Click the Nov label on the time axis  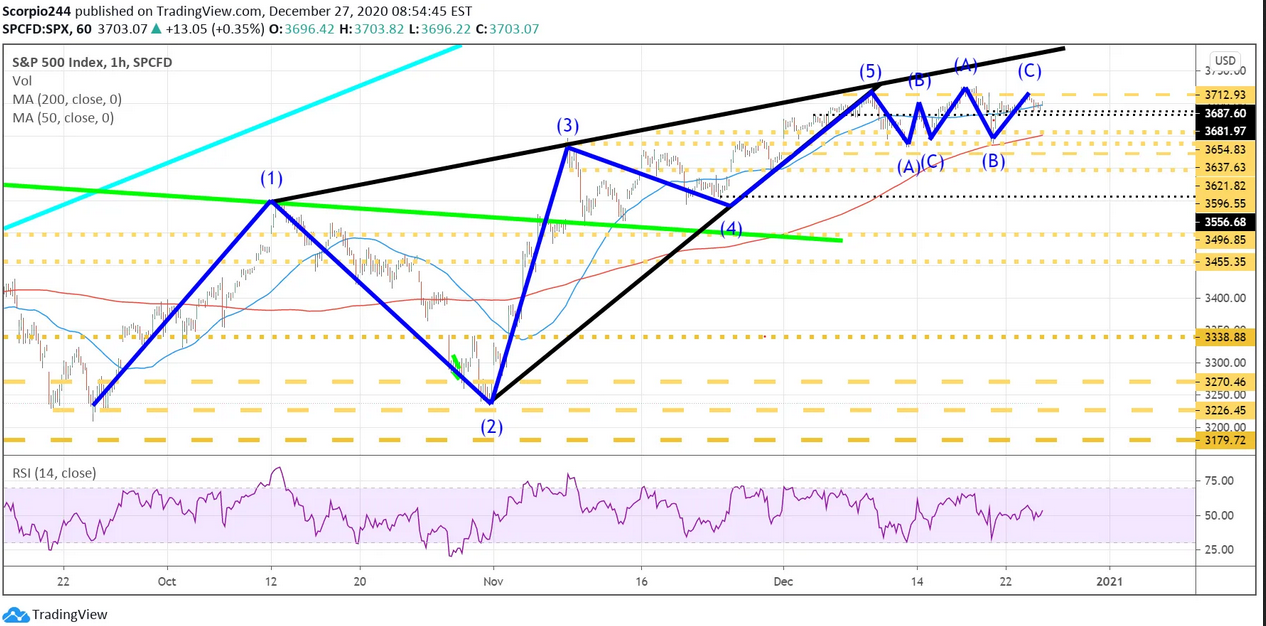tap(494, 580)
